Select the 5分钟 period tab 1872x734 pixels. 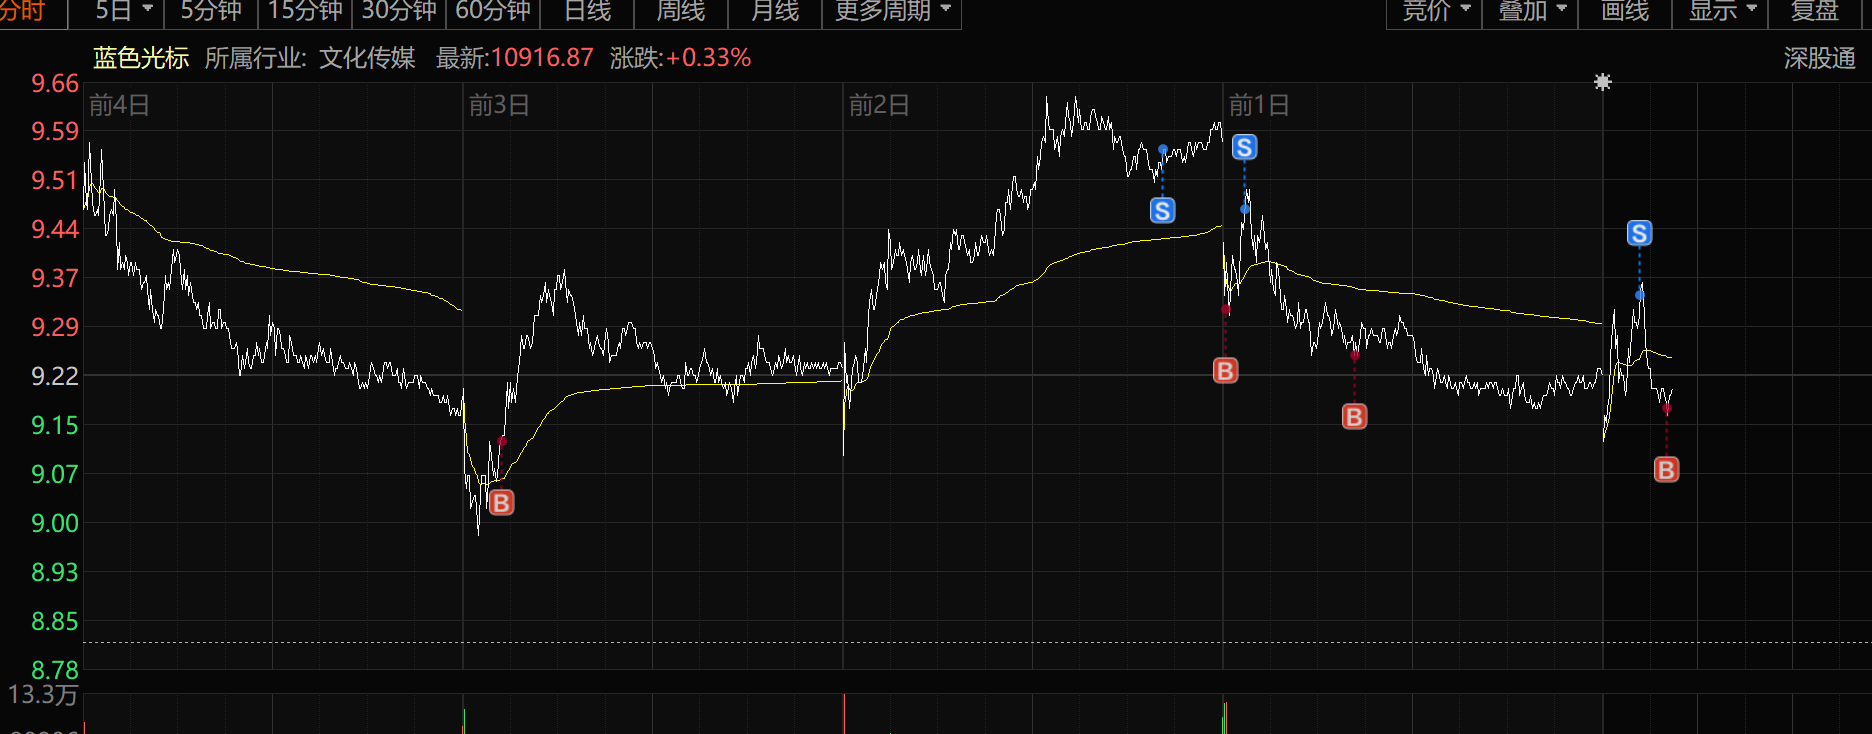tap(211, 11)
